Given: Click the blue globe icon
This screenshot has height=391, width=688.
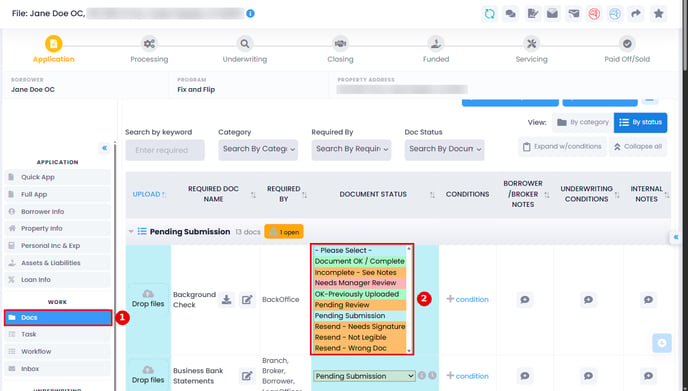Looking at the screenshot, I should (615, 14).
